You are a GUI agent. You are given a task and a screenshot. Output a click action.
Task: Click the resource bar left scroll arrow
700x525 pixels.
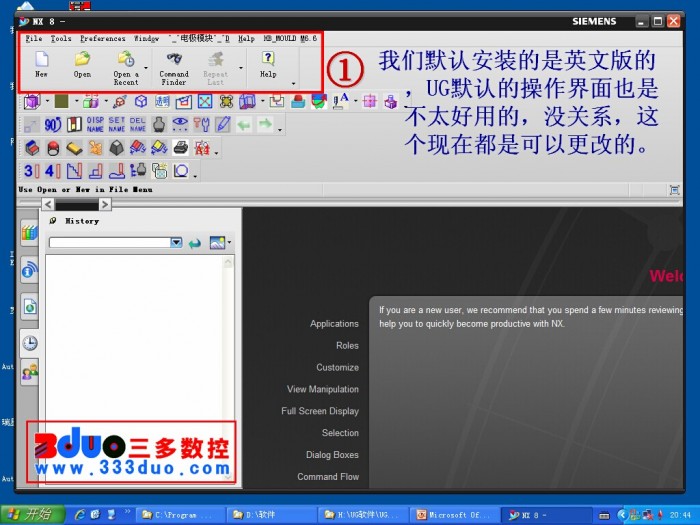[48, 204]
